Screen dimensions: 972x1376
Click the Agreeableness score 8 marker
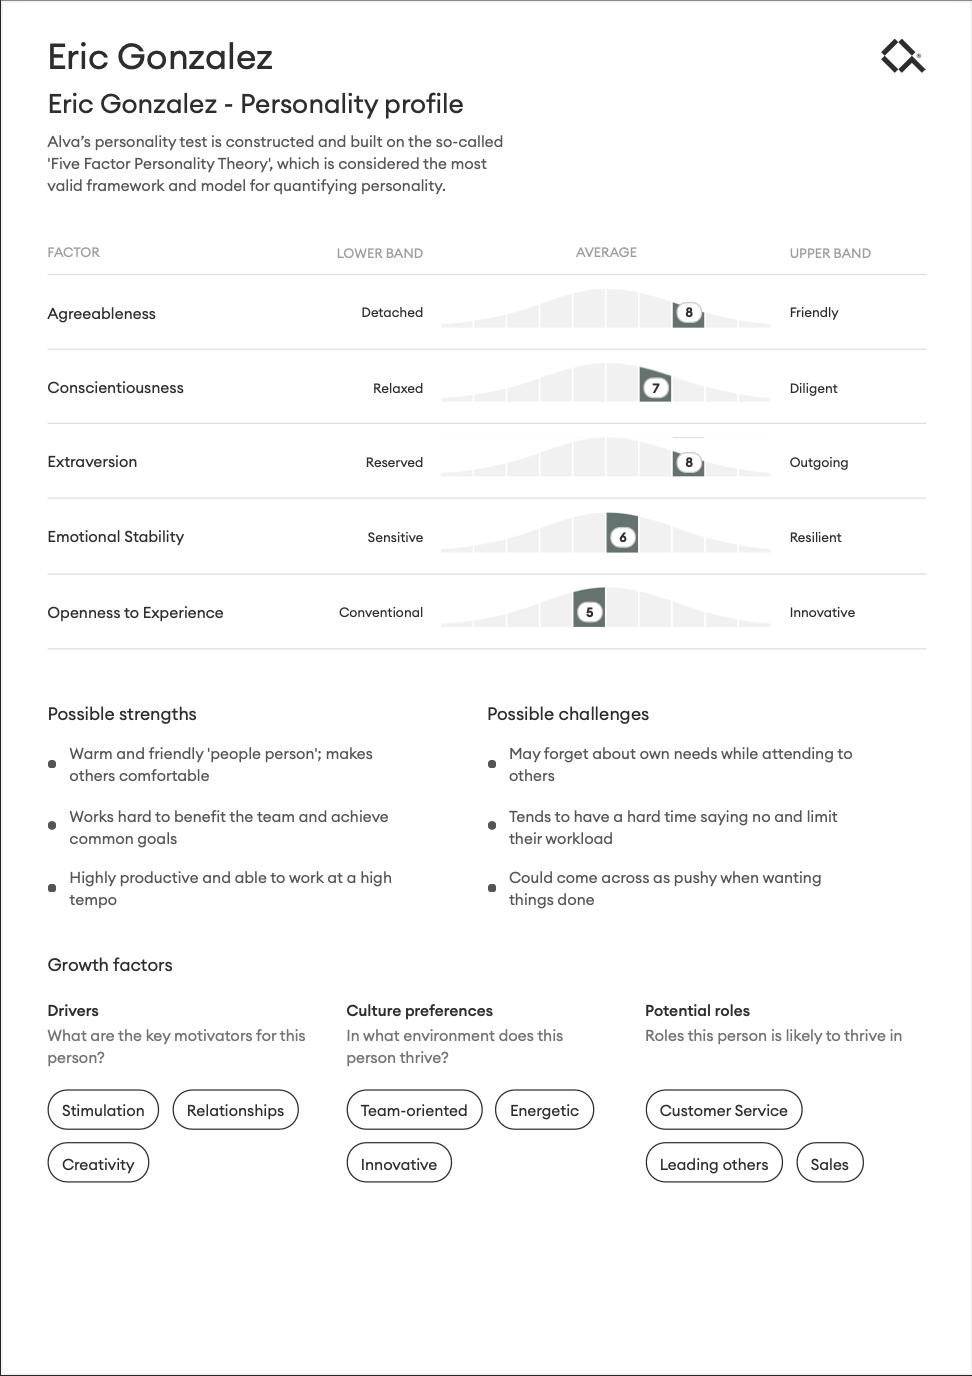tap(688, 313)
